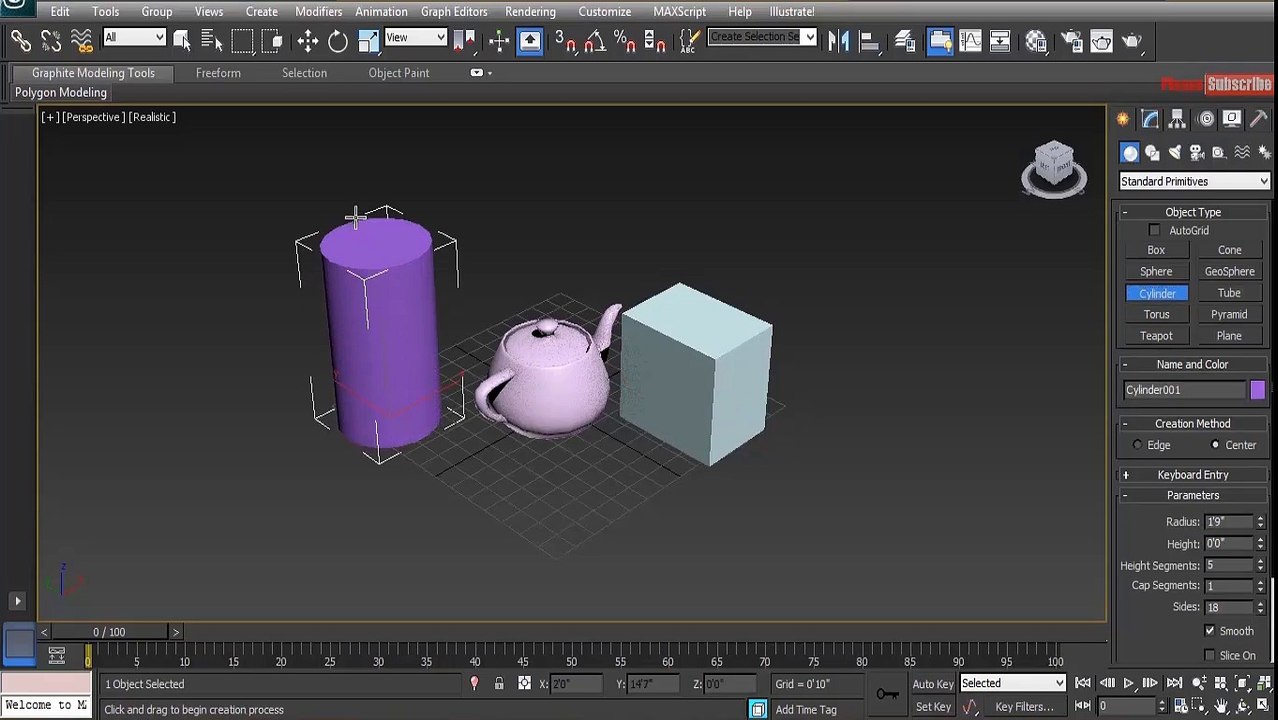
Task: Switch to the Freeform ribbon tab
Action: tap(218, 73)
